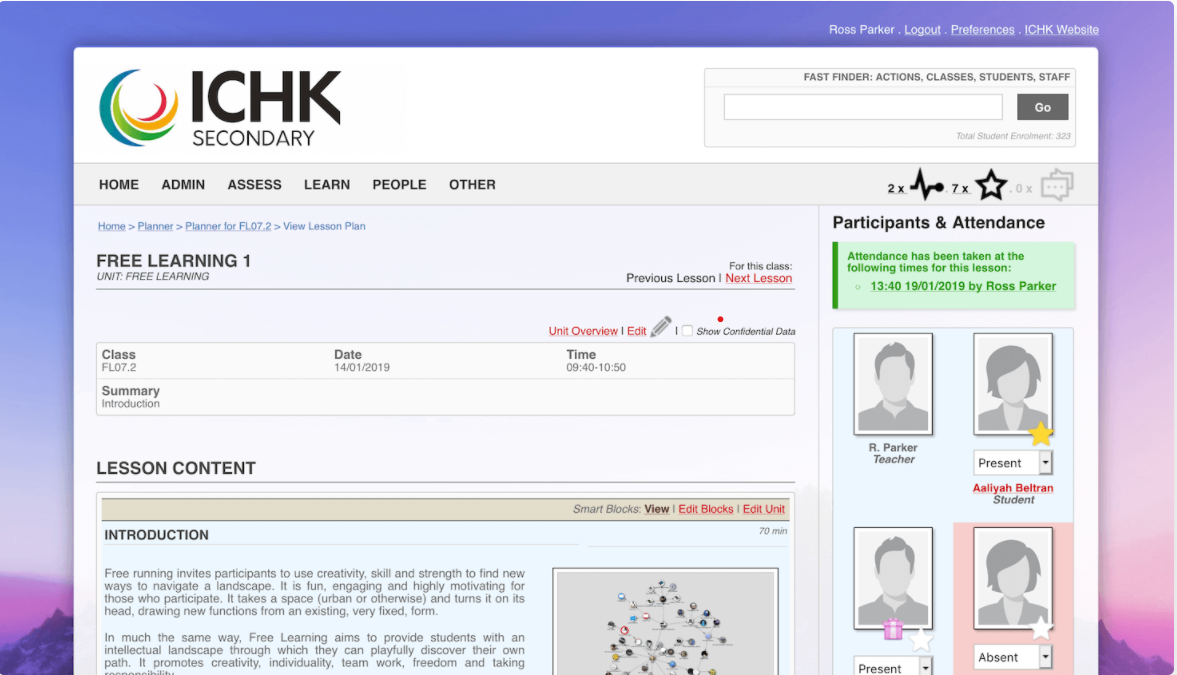Open the activity pulse notifications icon

(x=927, y=185)
